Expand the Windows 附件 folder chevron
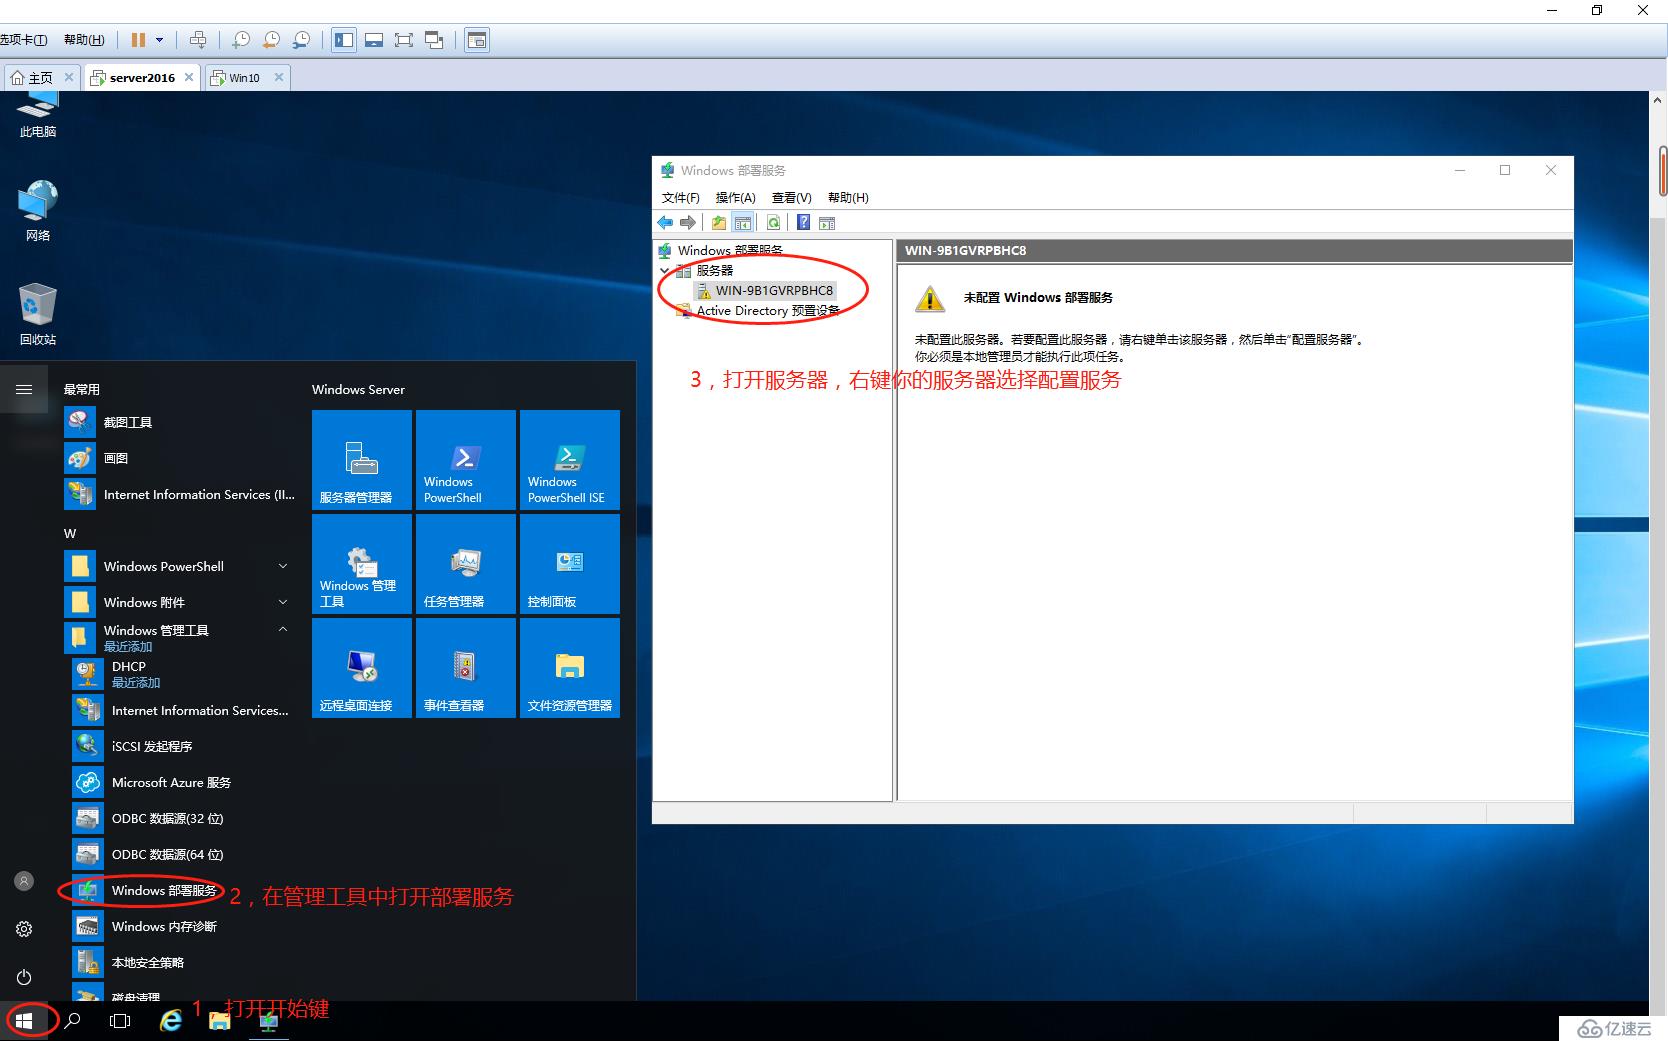The image size is (1668, 1041). click(283, 602)
